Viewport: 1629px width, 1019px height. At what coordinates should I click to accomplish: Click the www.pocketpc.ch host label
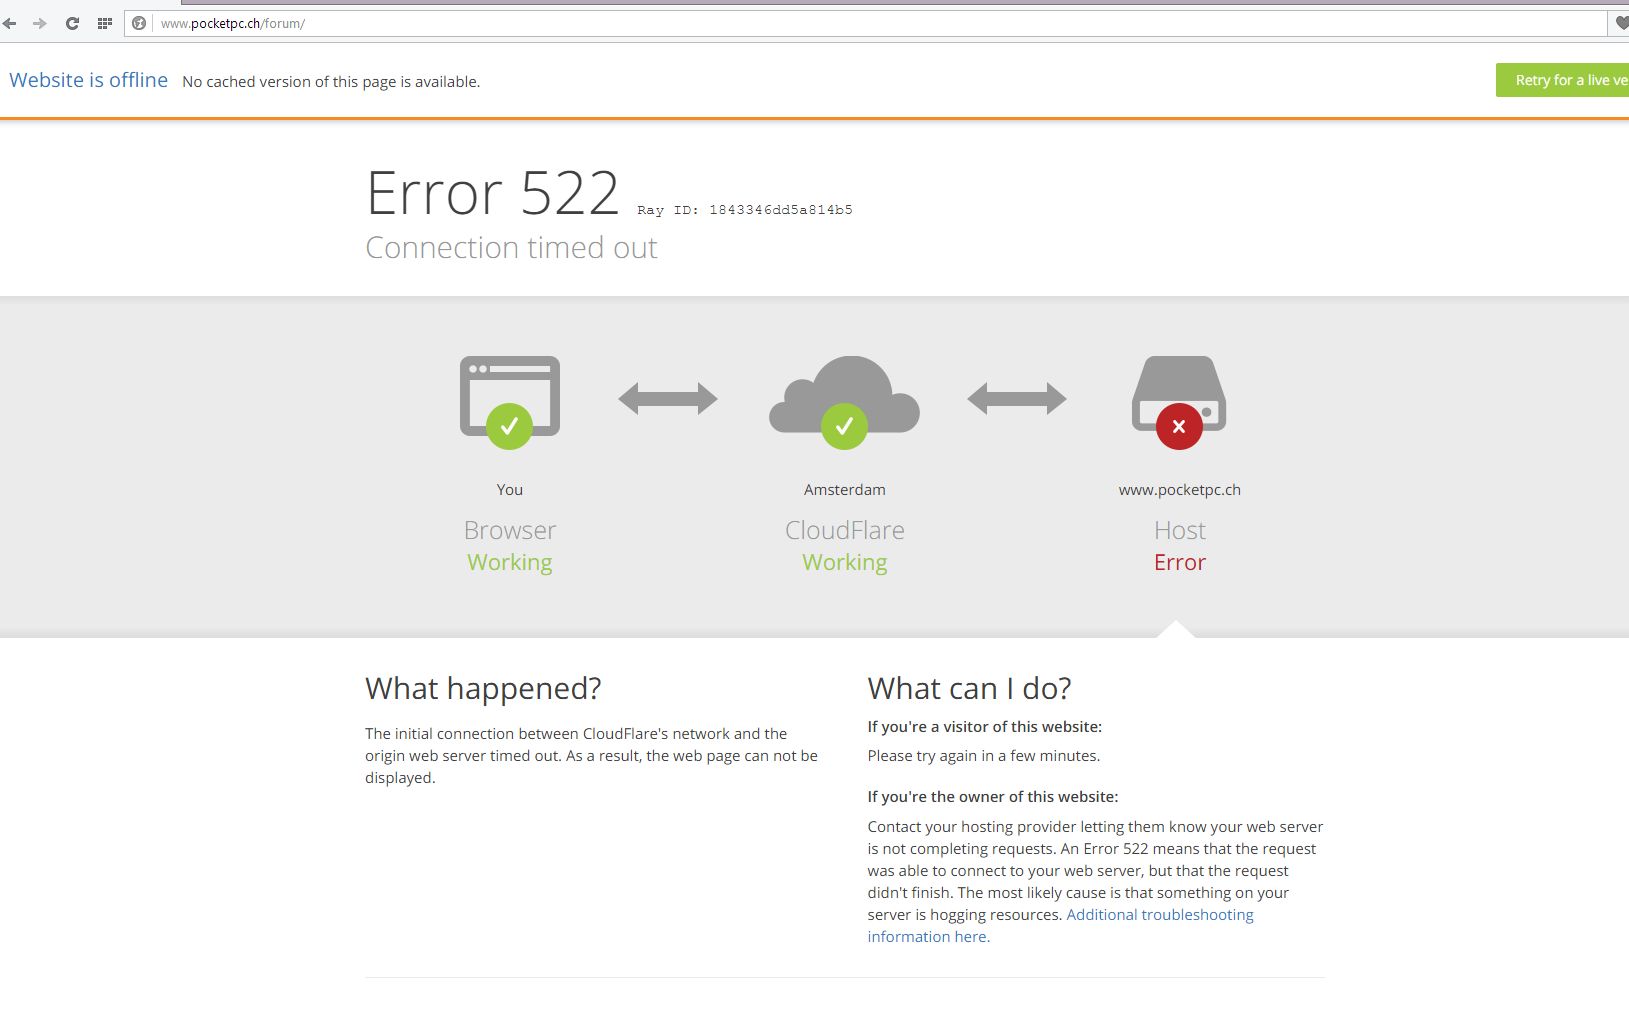1180,490
